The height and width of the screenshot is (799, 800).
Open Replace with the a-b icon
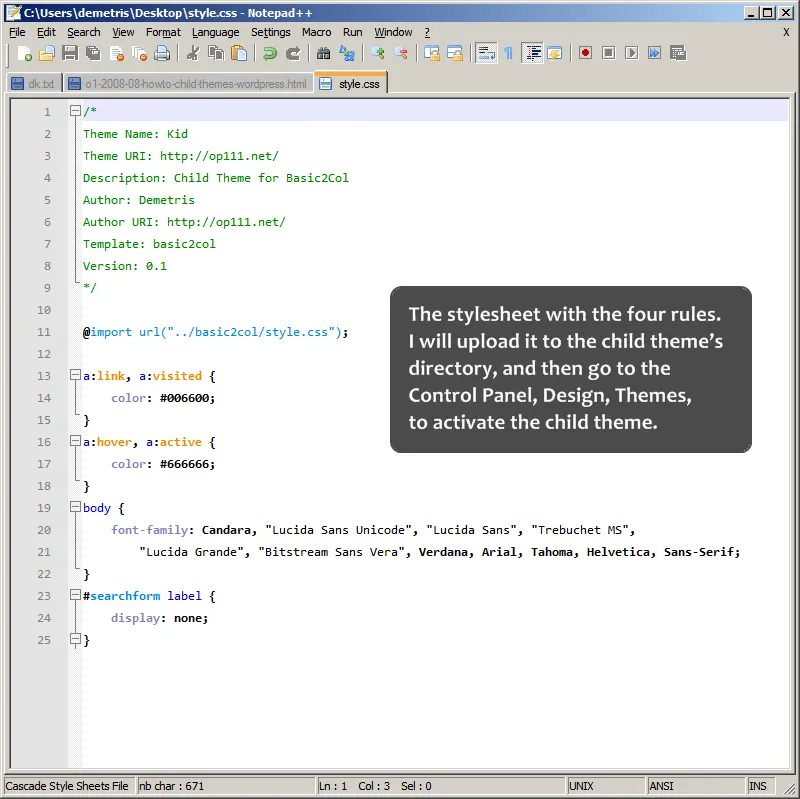tap(347, 53)
